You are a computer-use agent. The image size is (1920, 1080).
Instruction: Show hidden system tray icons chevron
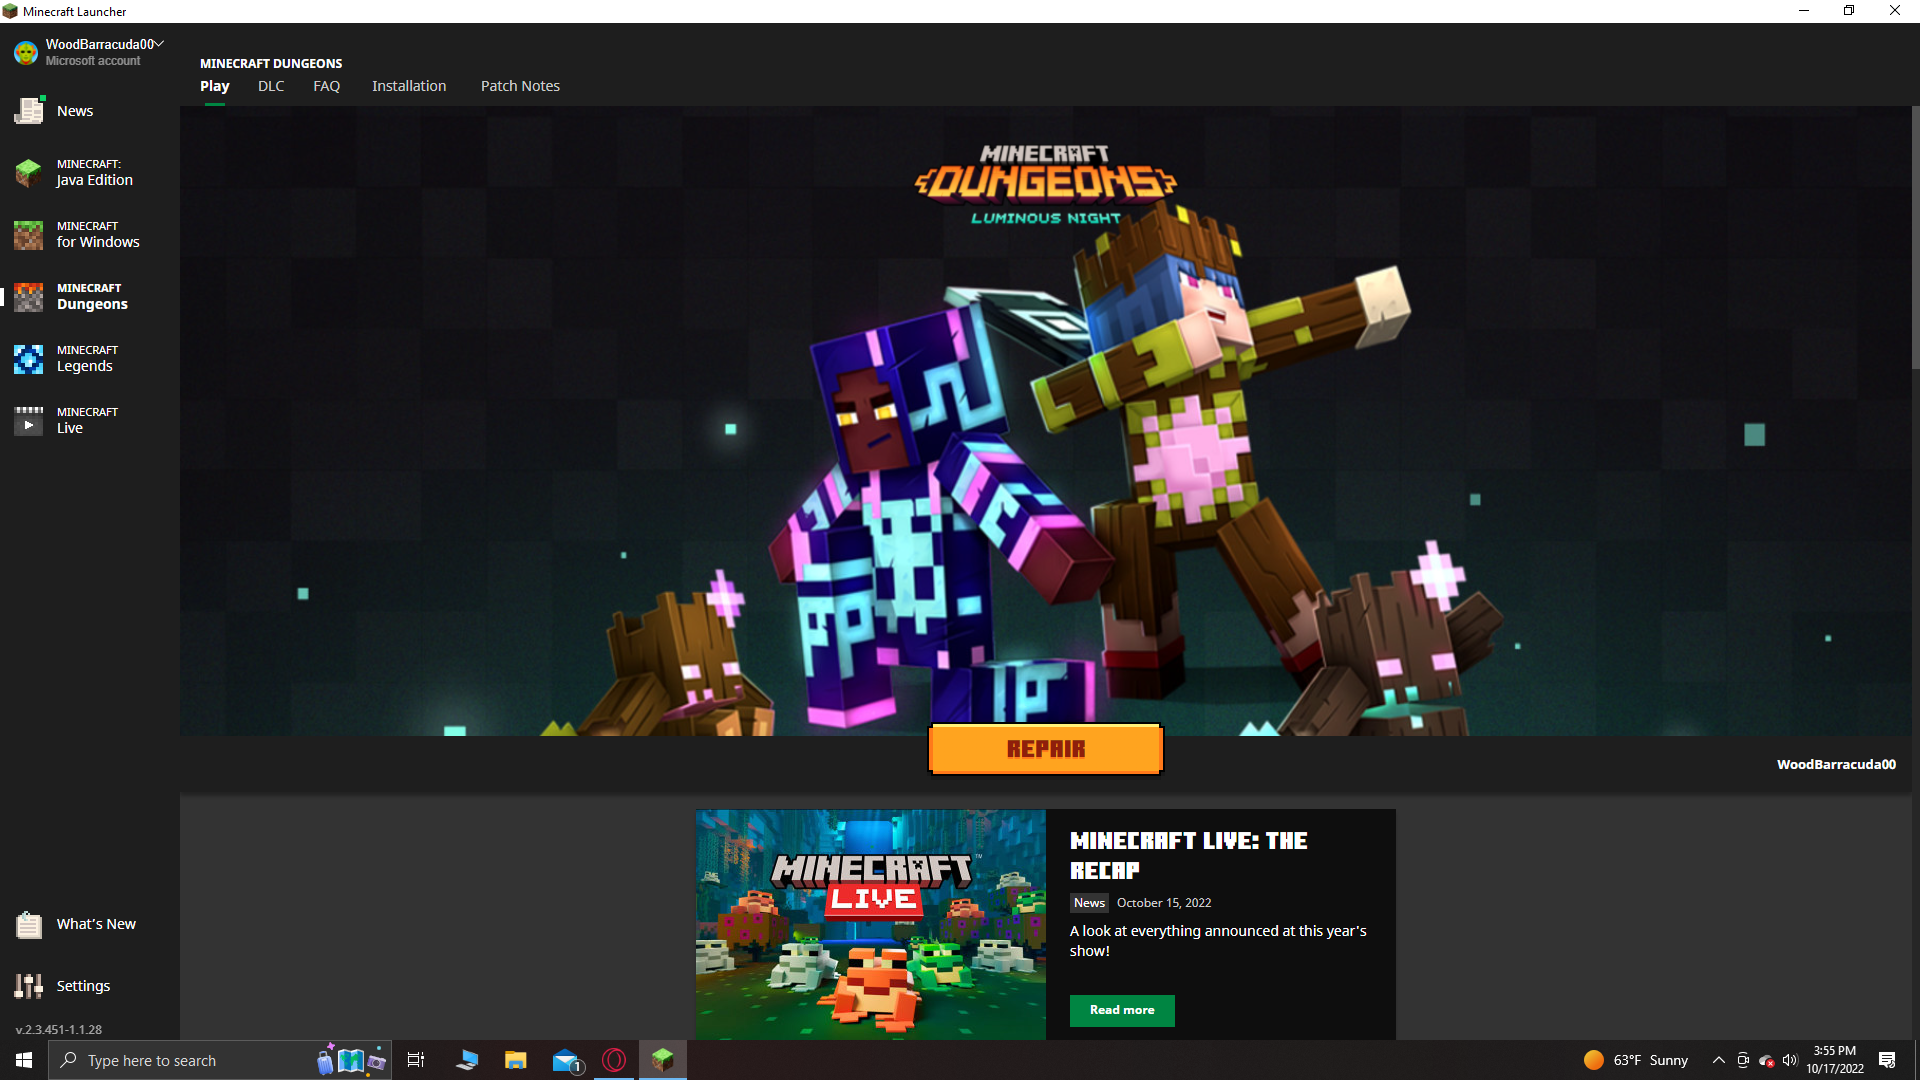click(1718, 1060)
